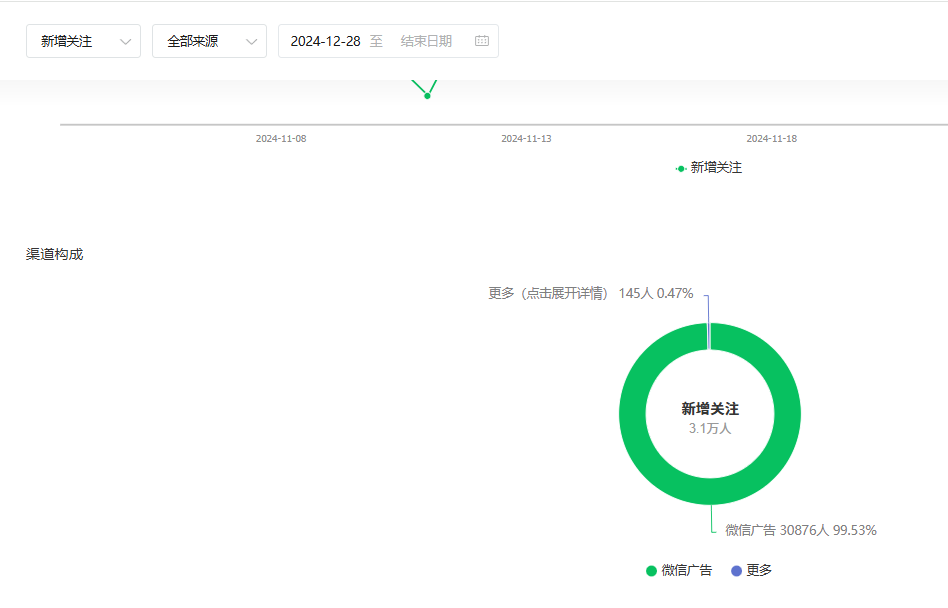Select the 2024-11-08 axis date label
The width and height of the screenshot is (948, 608).
click(x=281, y=139)
